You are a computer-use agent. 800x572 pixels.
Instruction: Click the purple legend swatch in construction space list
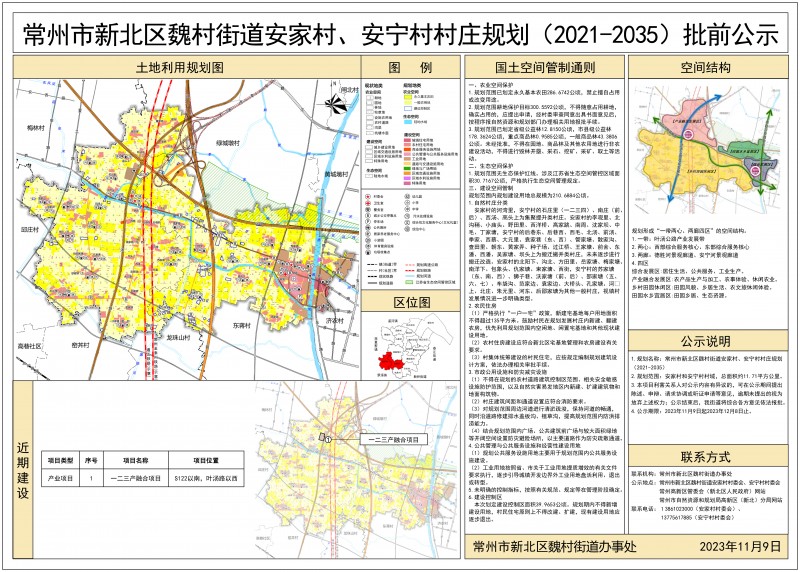(x=407, y=178)
